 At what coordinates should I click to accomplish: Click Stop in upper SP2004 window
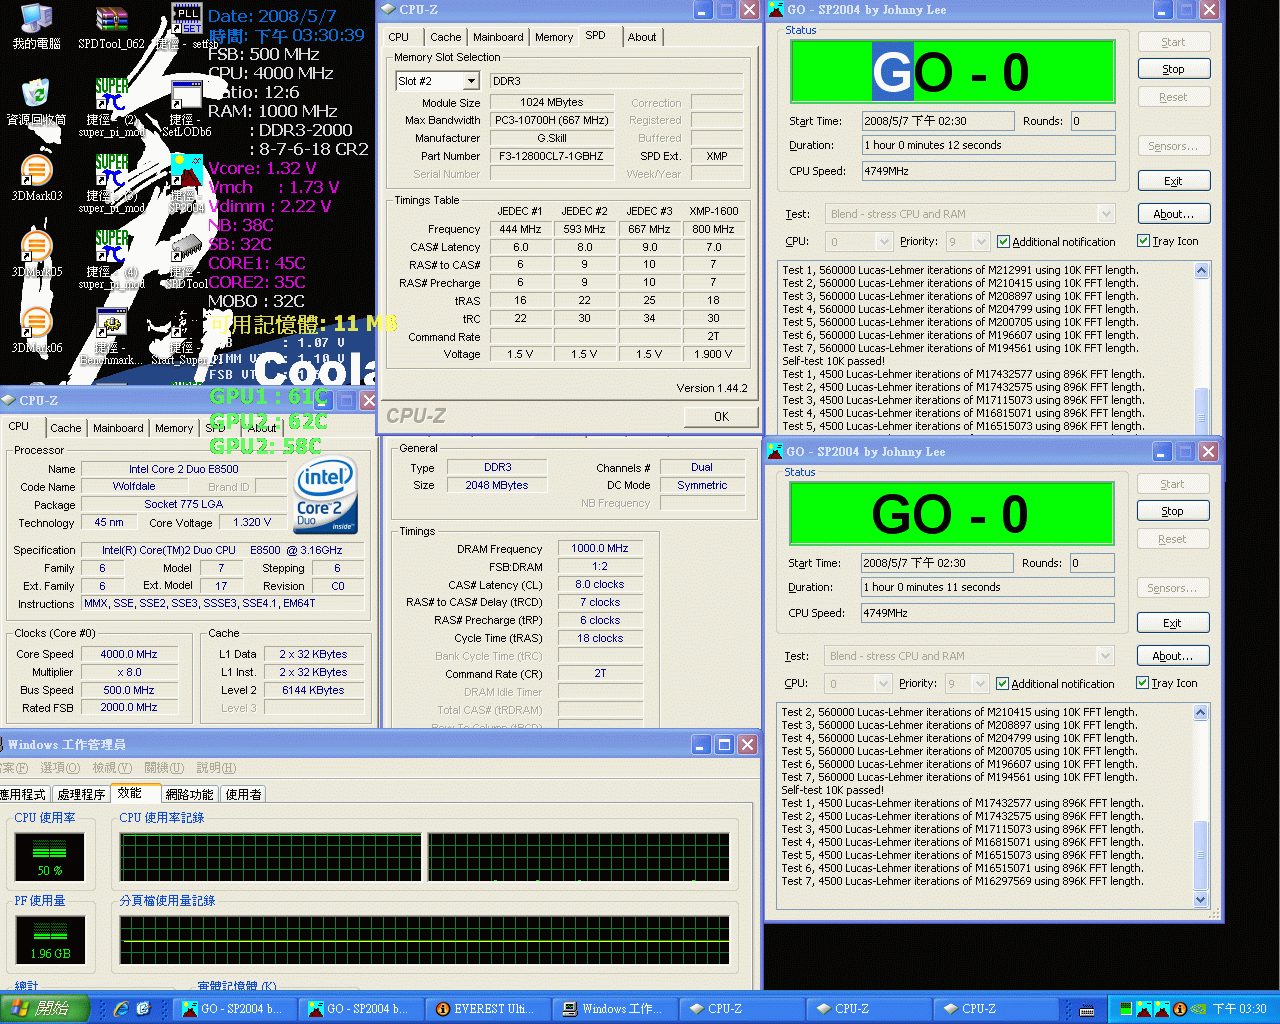1174,69
